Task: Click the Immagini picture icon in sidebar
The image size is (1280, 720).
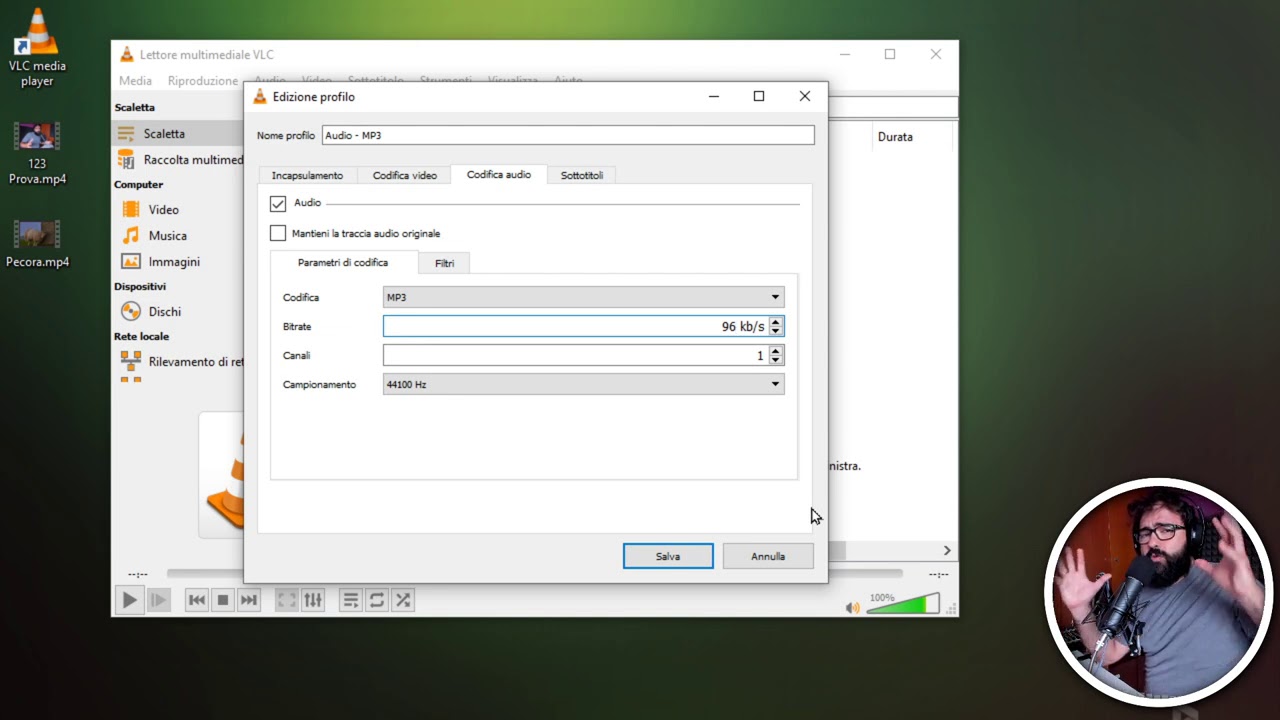Action: pyautogui.click(x=131, y=262)
